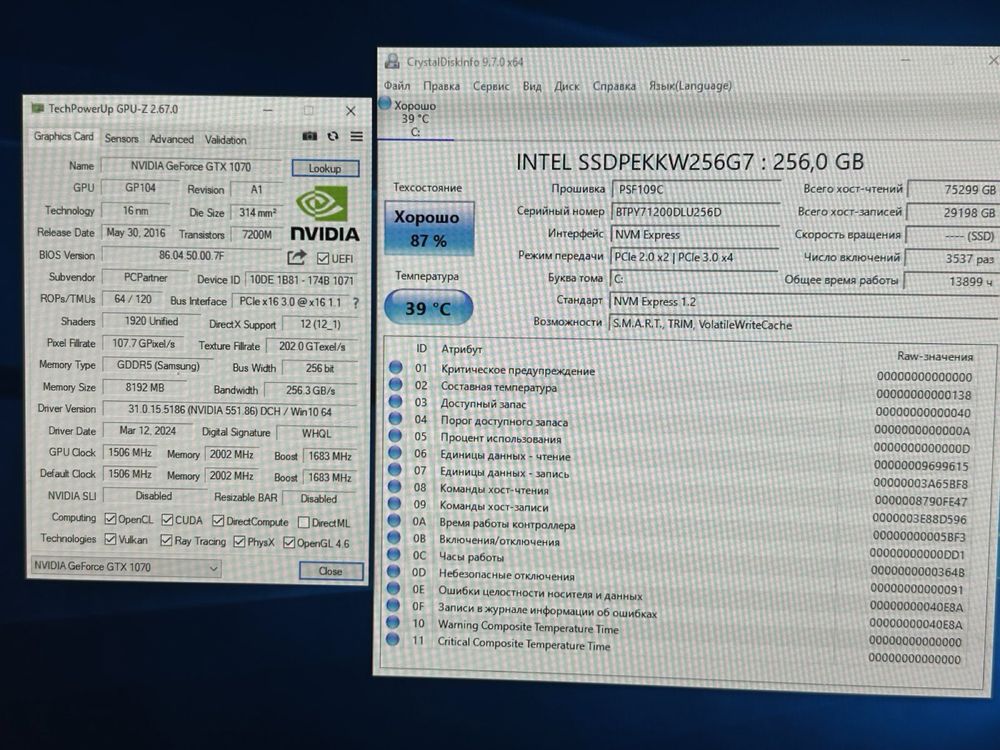This screenshot has width=1000, height=750.
Task: Switch to the Sensors tab
Action: (121, 138)
